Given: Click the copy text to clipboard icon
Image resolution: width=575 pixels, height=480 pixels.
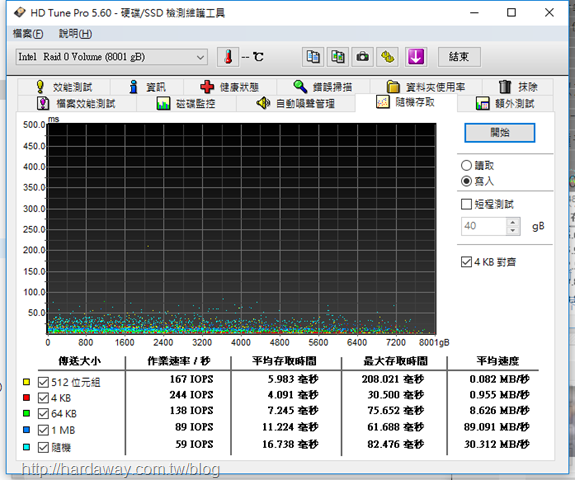Looking at the screenshot, I should pyautogui.click(x=313, y=57).
